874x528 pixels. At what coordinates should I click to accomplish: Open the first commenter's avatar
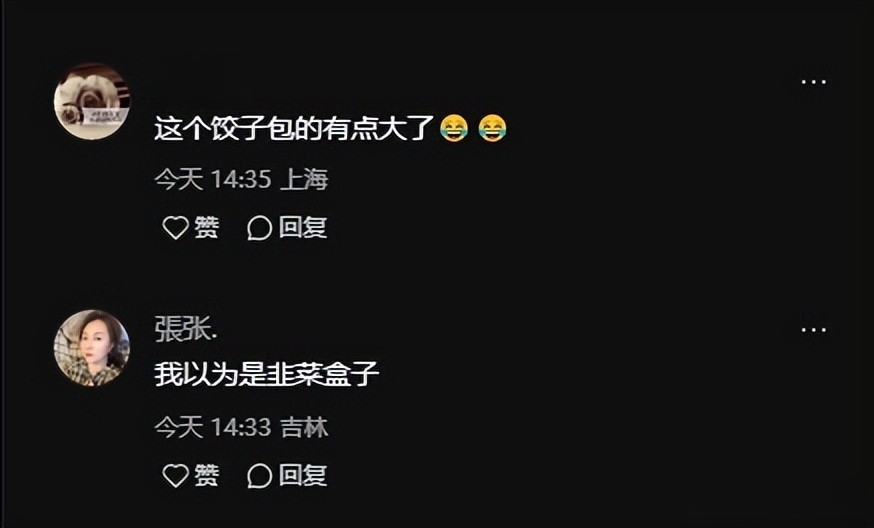(x=92, y=101)
